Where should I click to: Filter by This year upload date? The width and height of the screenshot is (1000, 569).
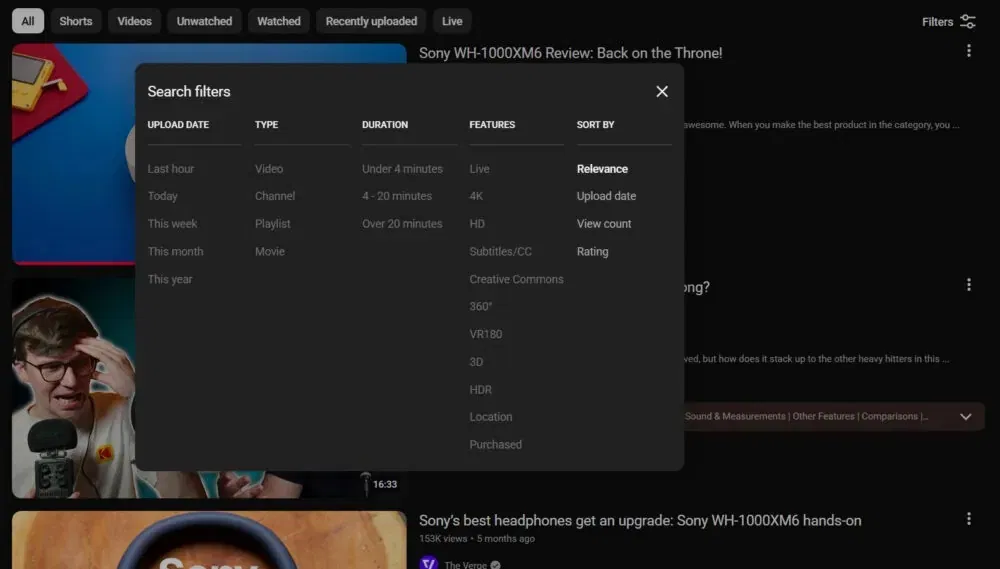click(x=170, y=279)
